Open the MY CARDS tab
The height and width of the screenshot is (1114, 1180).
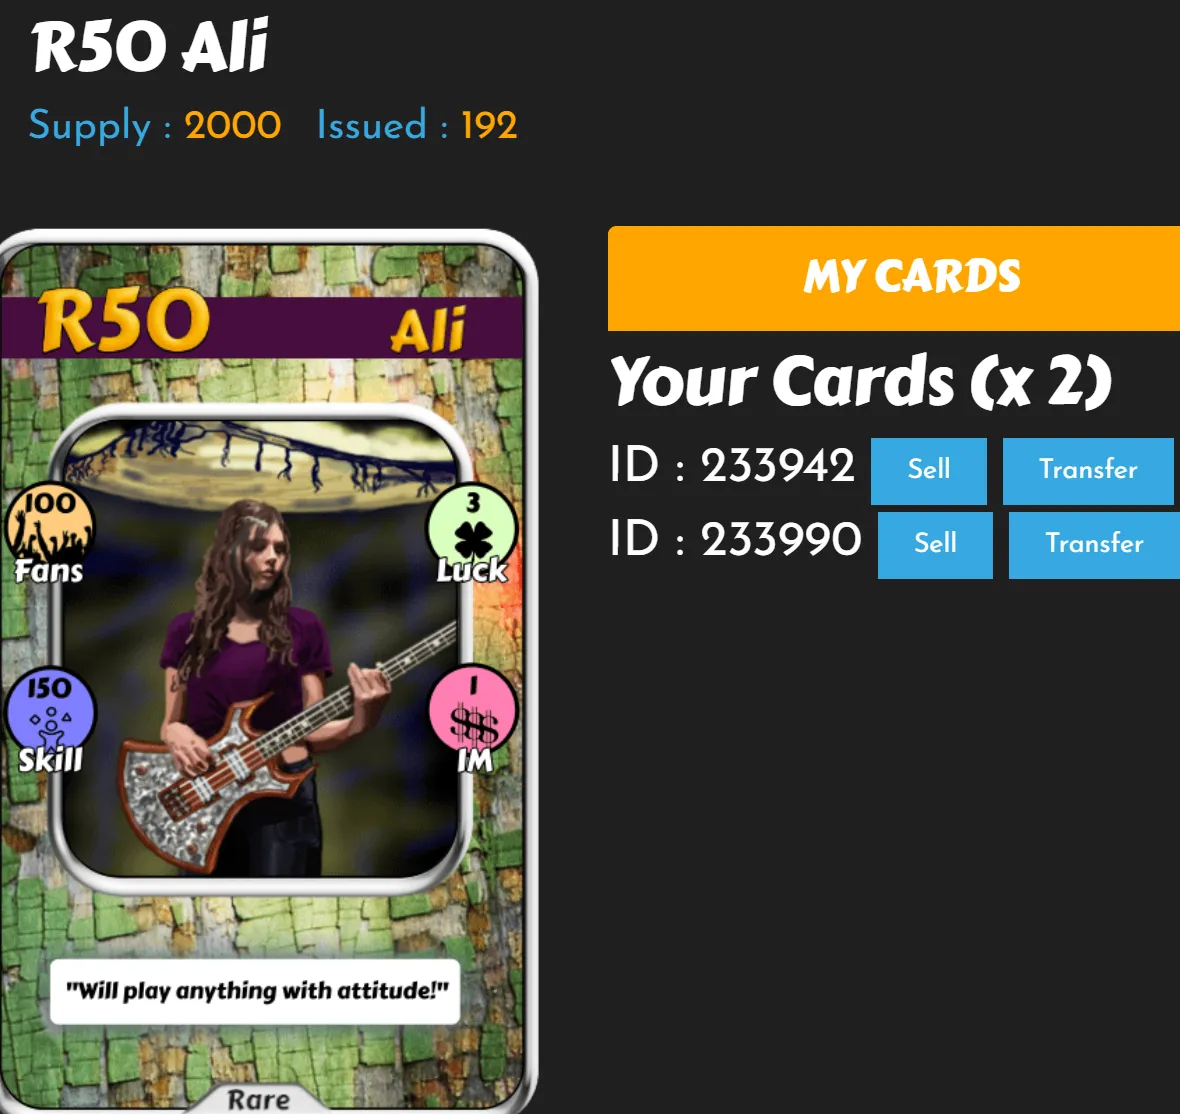coord(894,278)
